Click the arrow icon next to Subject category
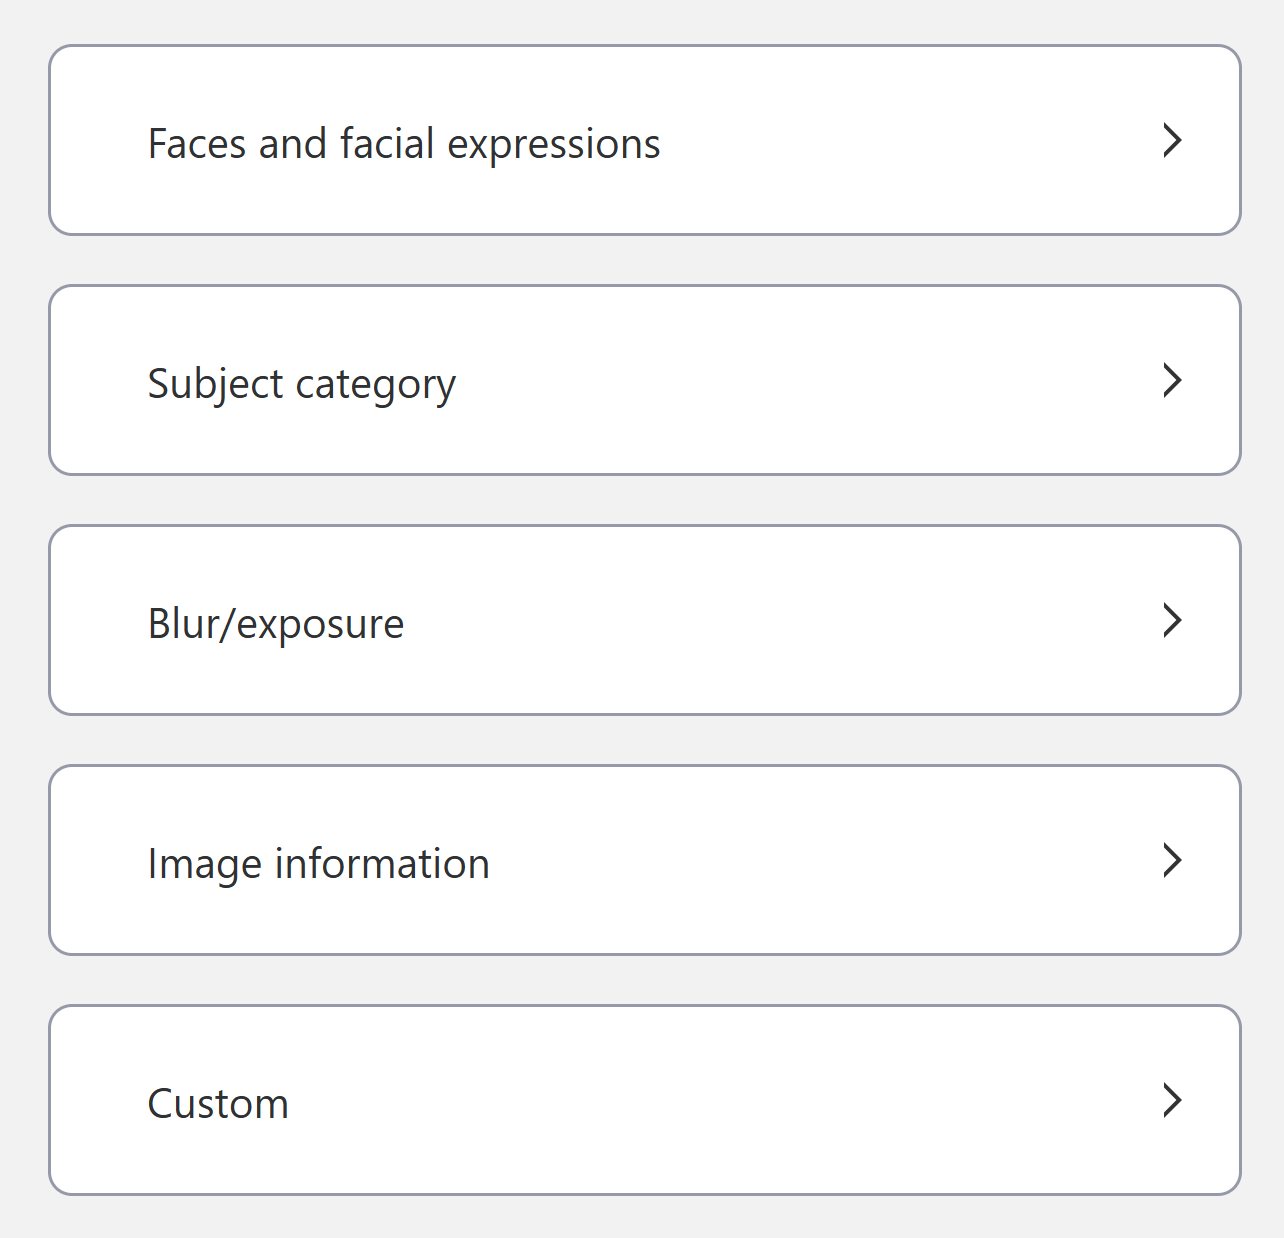Viewport: 1284px width, 1238px height. [1172, 381]
